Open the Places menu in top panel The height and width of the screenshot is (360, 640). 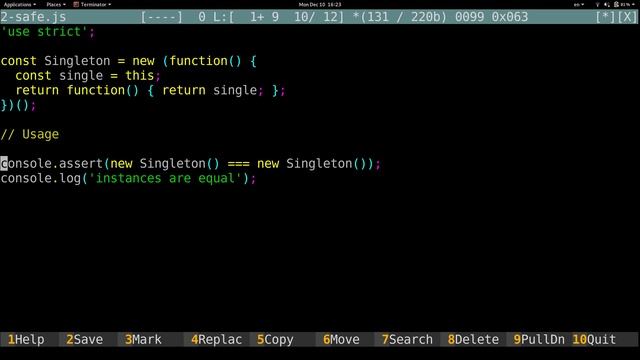[56, 4]
